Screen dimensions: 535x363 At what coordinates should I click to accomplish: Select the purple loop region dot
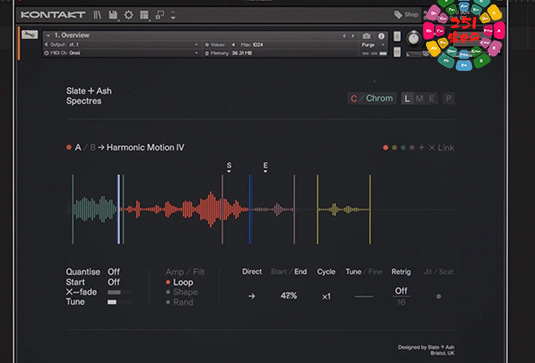(412, 148)
